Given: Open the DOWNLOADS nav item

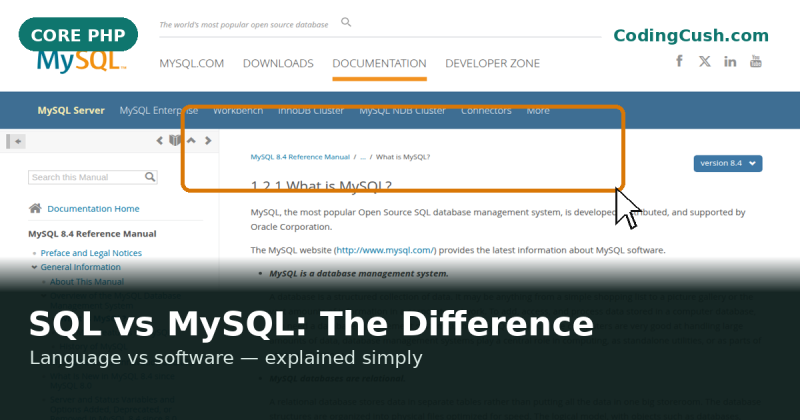Looking at the screenshot, I should [278, 63].
